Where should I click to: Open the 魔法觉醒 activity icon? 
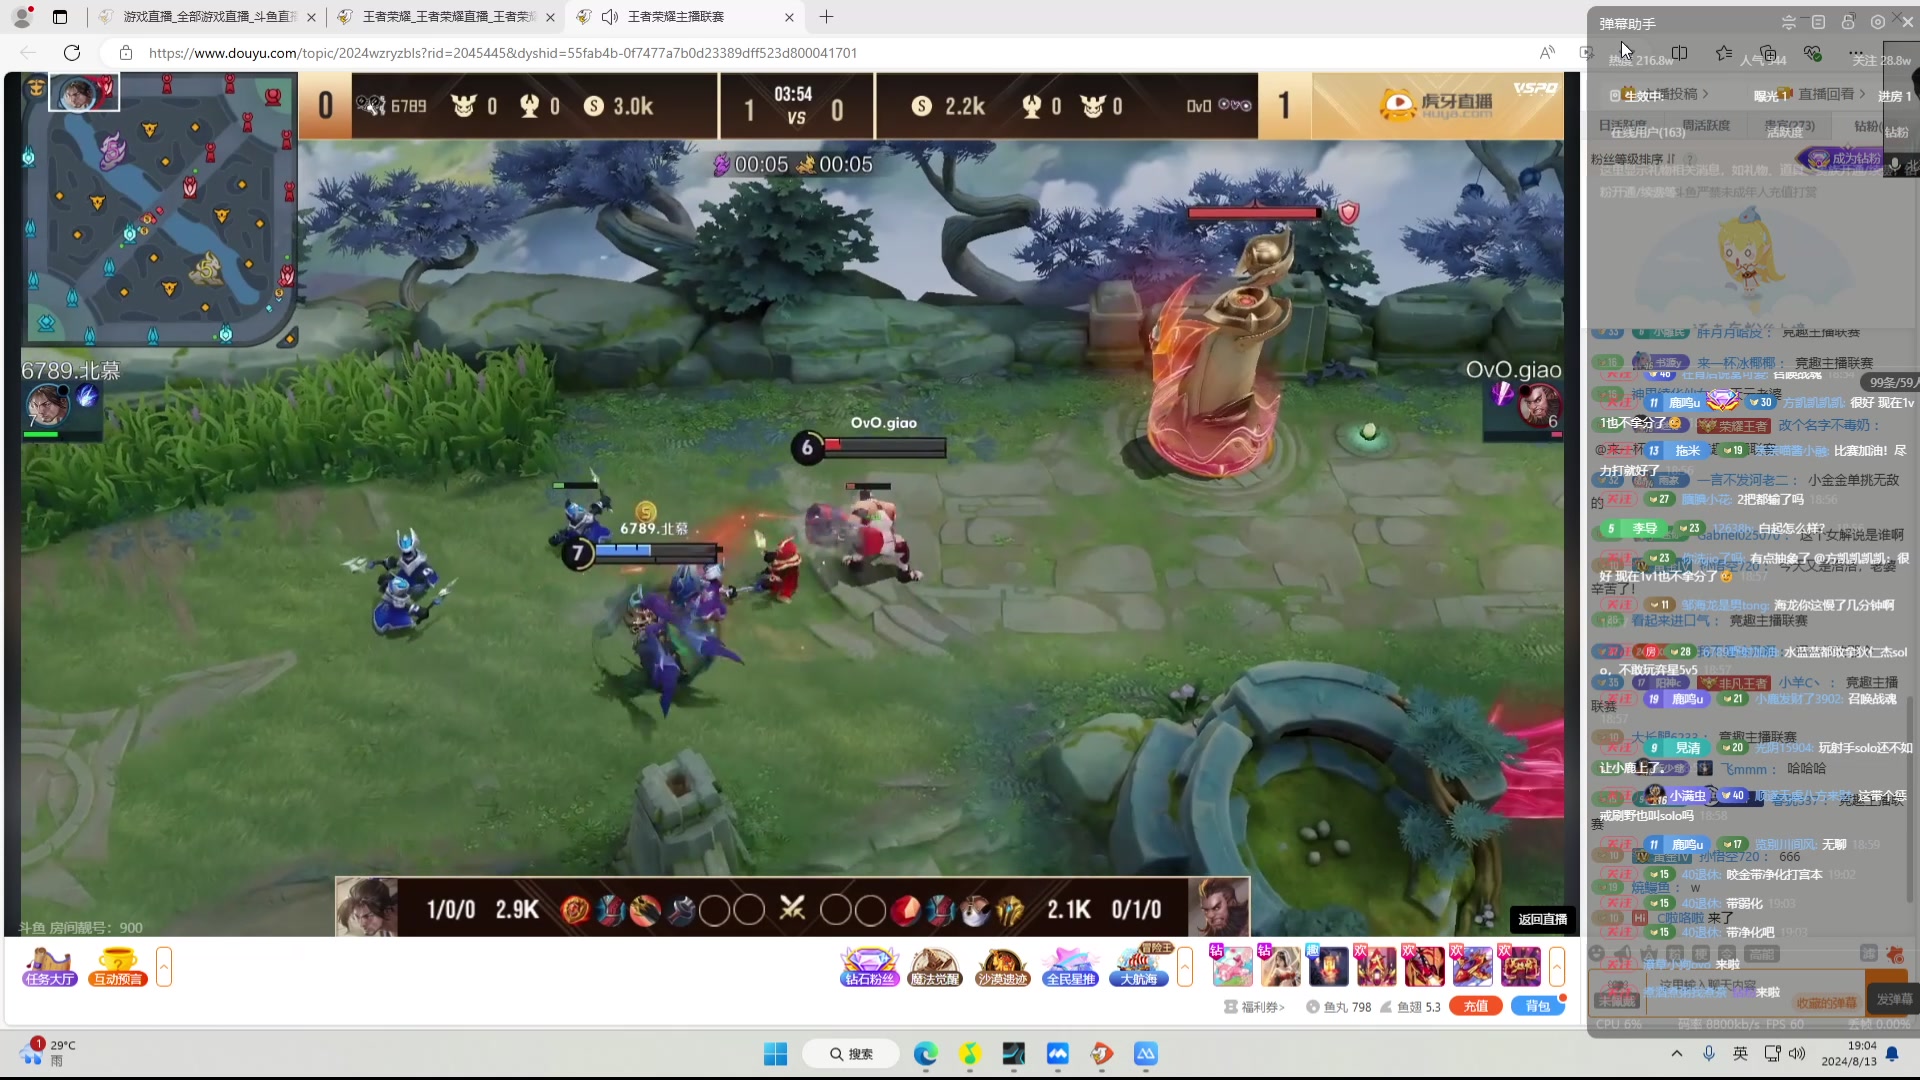tap(935, 967)
